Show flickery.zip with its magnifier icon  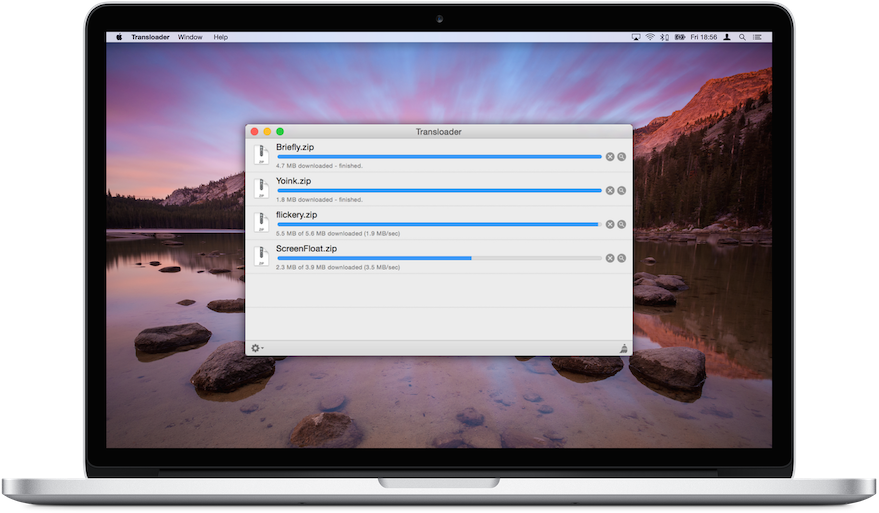(x=621, y=224)
